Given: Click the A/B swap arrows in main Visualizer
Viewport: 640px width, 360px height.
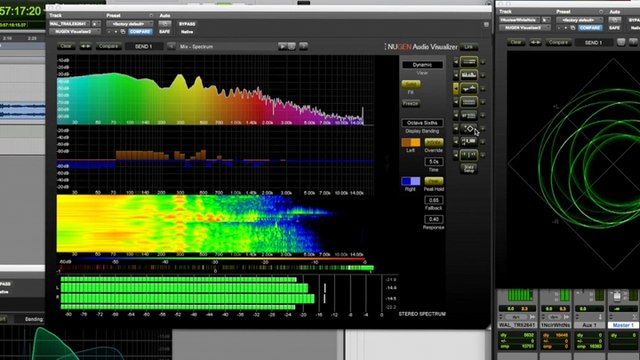Looking at the screenshot, I should point(85,46).
